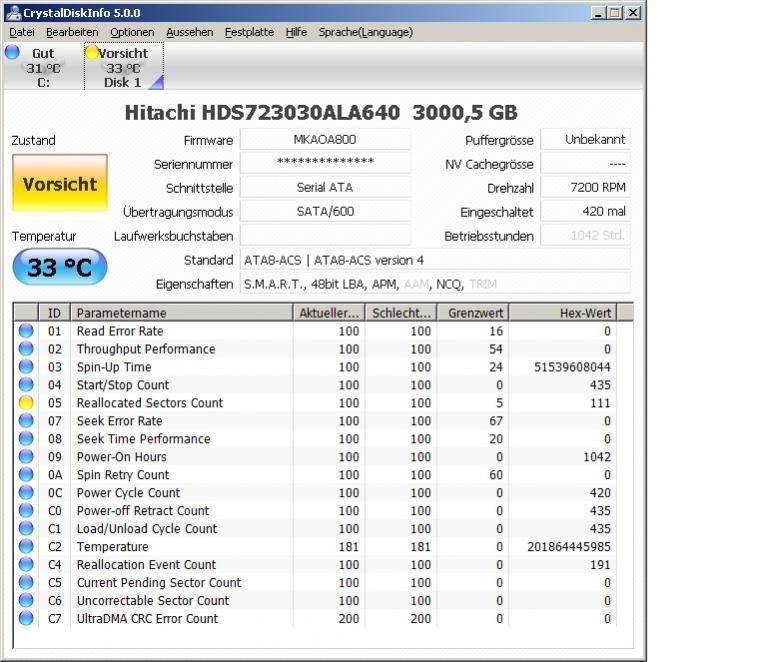Click the Firmware field MKAOA800
Screen dimensions: 767x662
point(325,139)
